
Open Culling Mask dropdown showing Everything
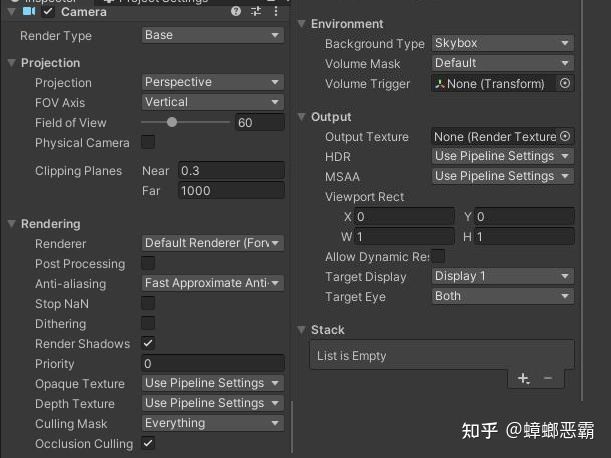tap(213, 423)
